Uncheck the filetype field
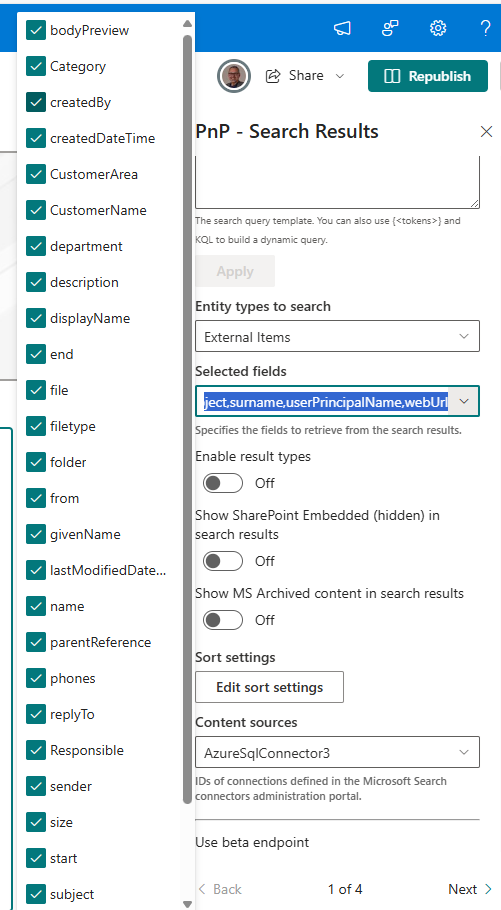 36,426
